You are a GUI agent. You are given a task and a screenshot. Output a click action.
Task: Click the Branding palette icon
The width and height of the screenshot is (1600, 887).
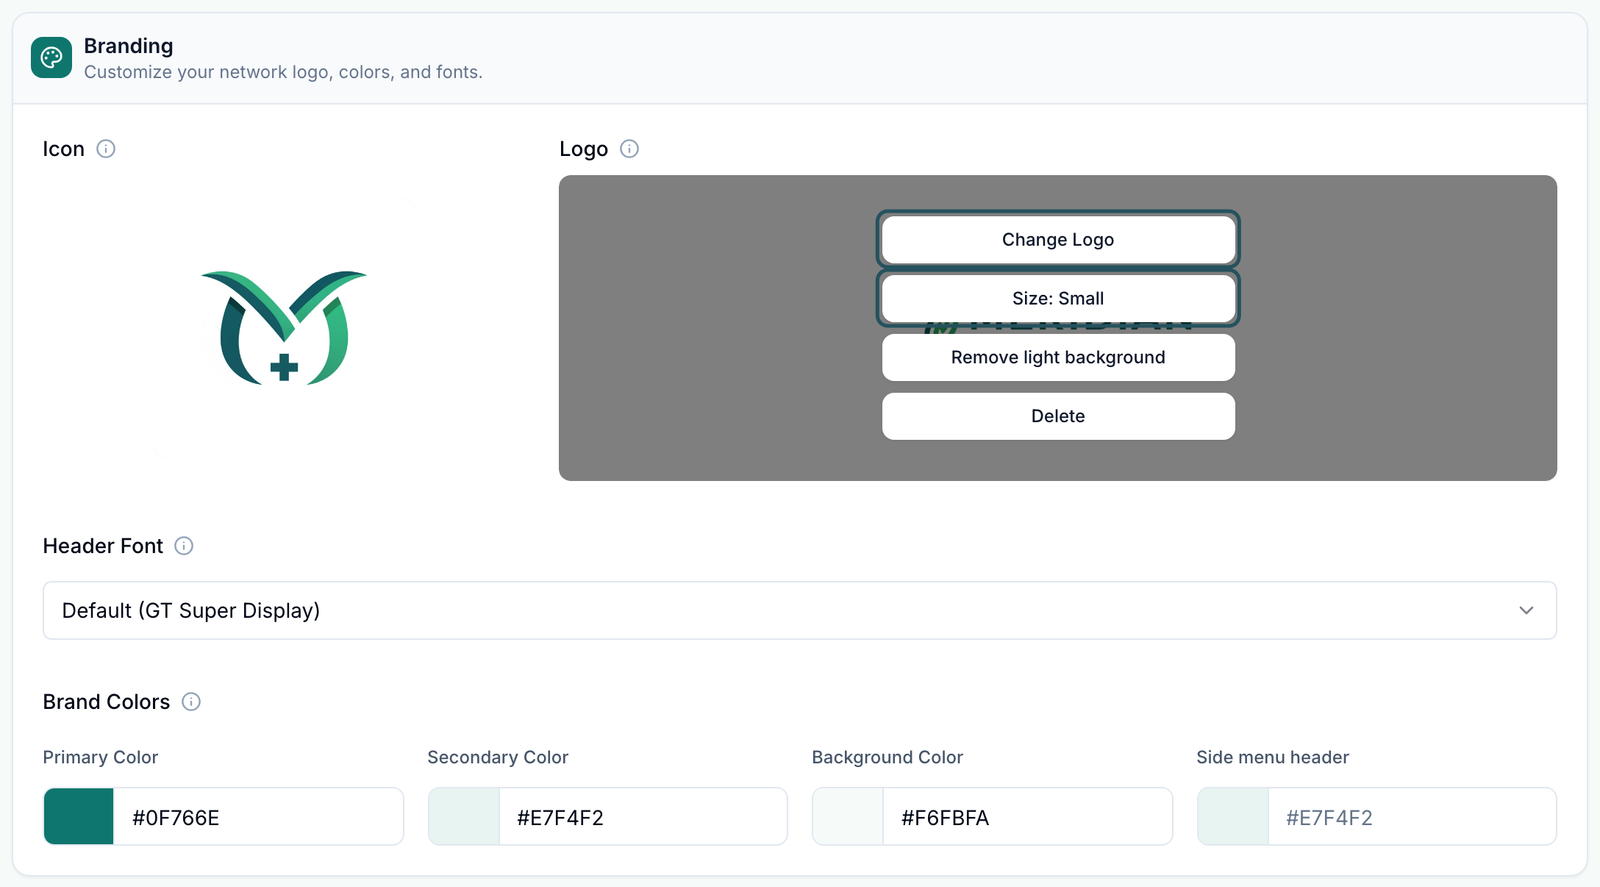click(51, 58)
